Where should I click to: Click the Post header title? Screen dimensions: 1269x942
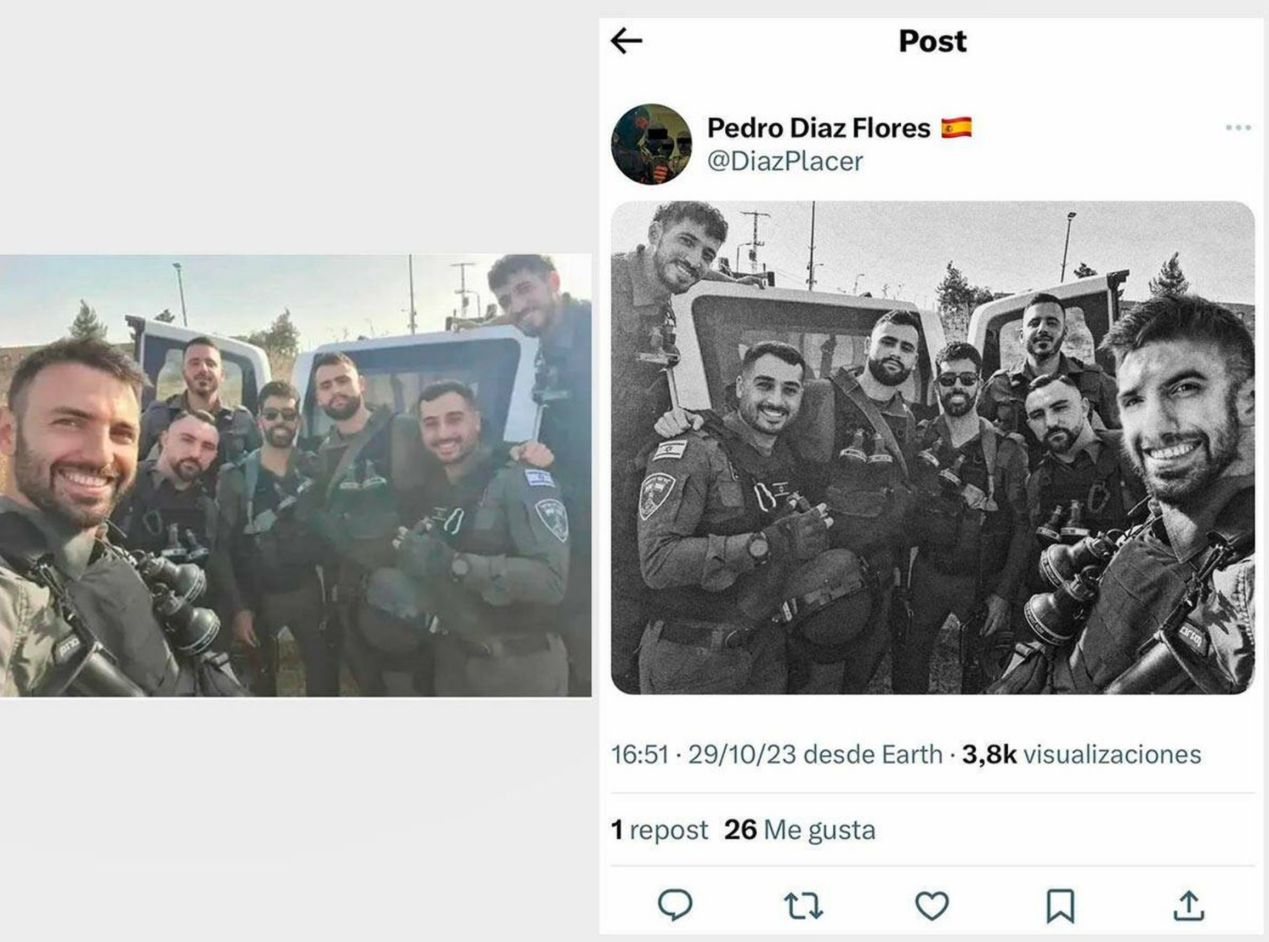[932, 41]
